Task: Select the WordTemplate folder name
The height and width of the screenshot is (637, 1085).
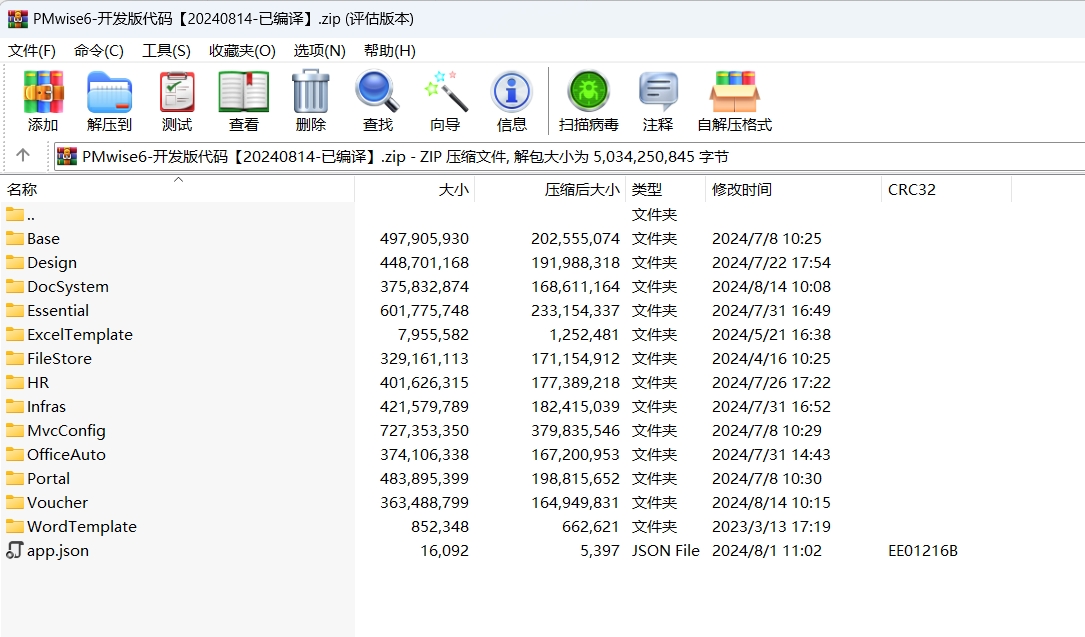Action: click(x=82, y=526)
